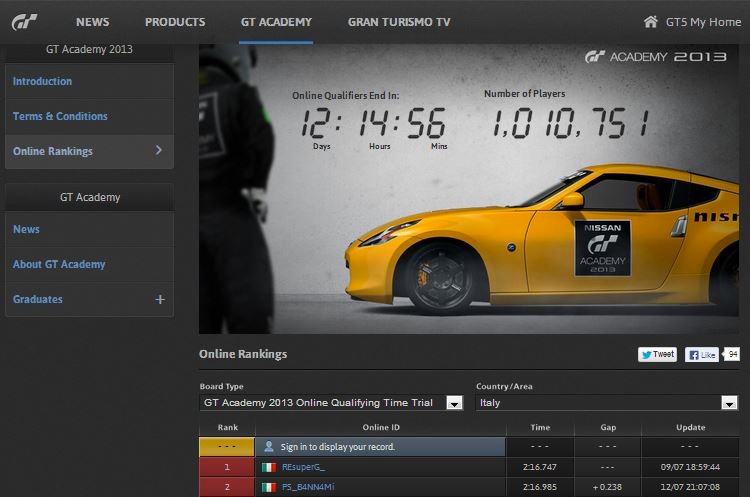Open the NEWS menu in top navigation
This screenshot has width=750, height=497.
(92, 22)
